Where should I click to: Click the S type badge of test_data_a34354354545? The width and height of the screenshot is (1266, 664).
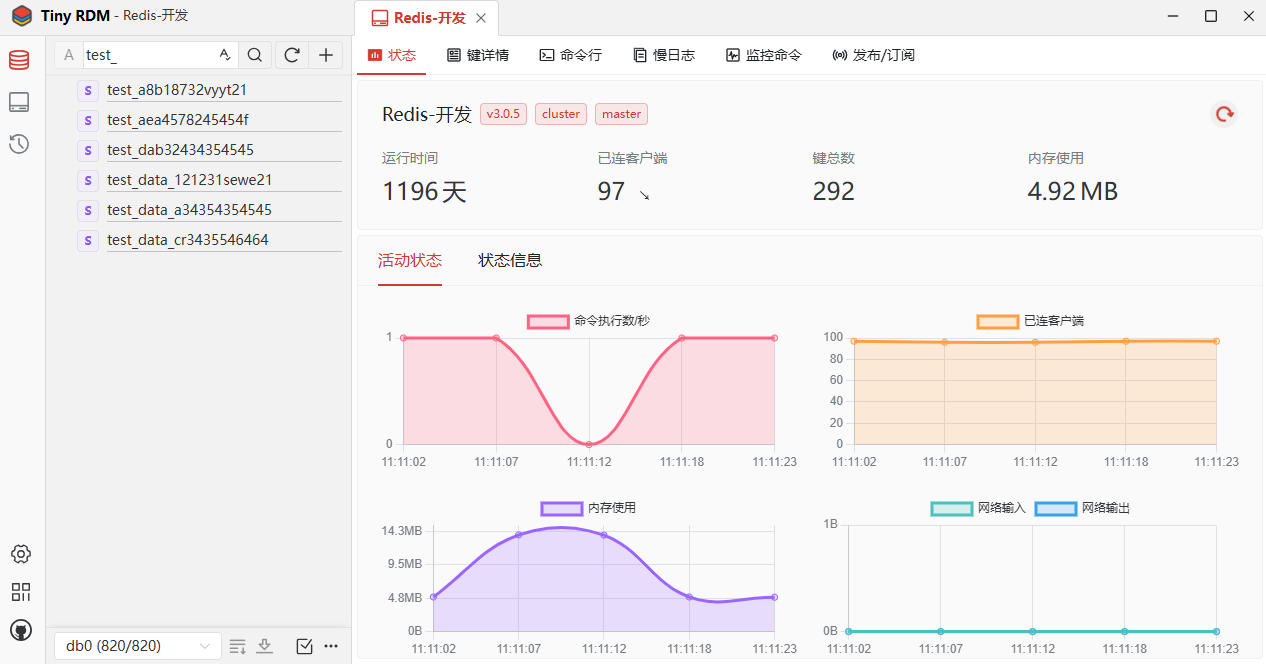coord(88,210)
